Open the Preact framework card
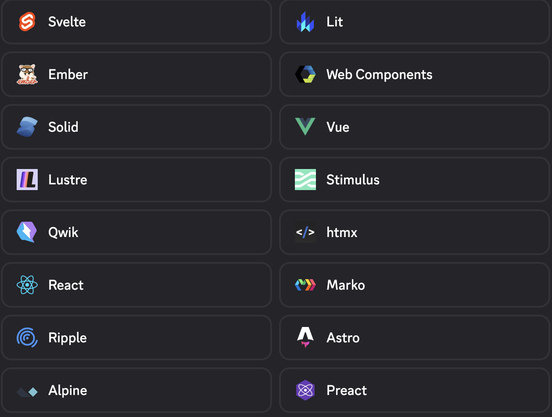The width and height of the screenshot is (552, 417). coord(414,390)
